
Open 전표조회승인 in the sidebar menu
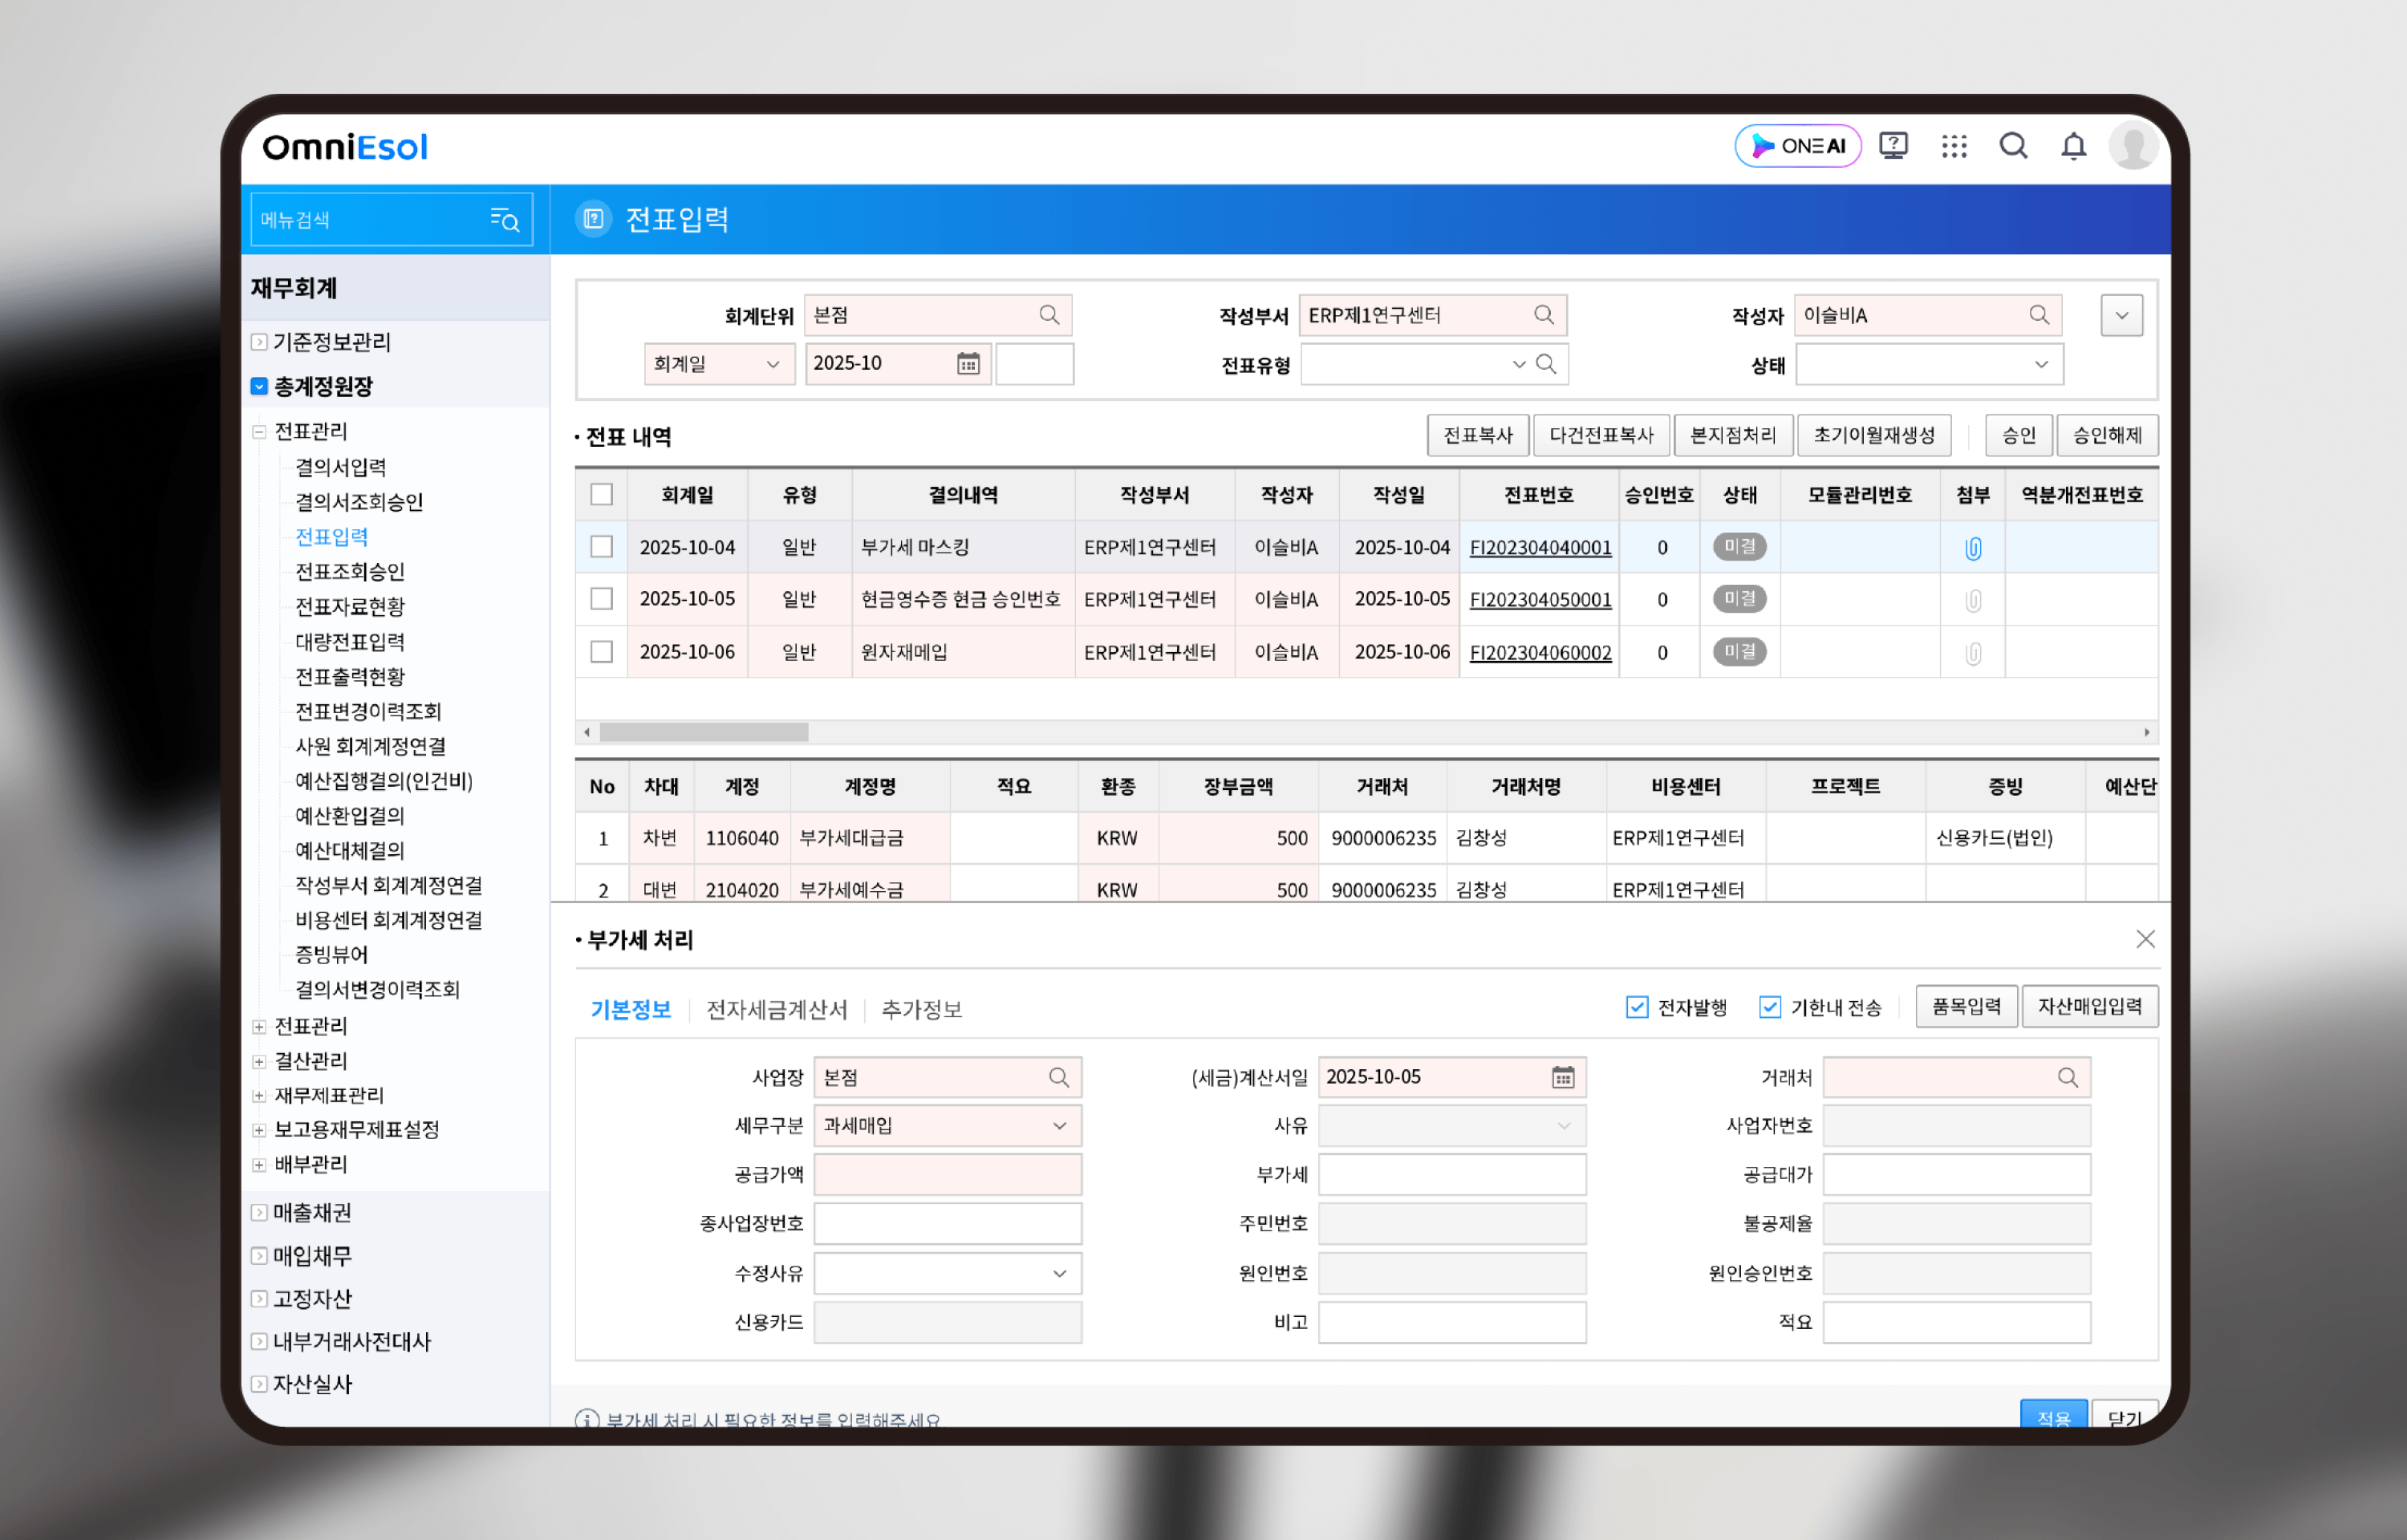[x=349, y=572]
